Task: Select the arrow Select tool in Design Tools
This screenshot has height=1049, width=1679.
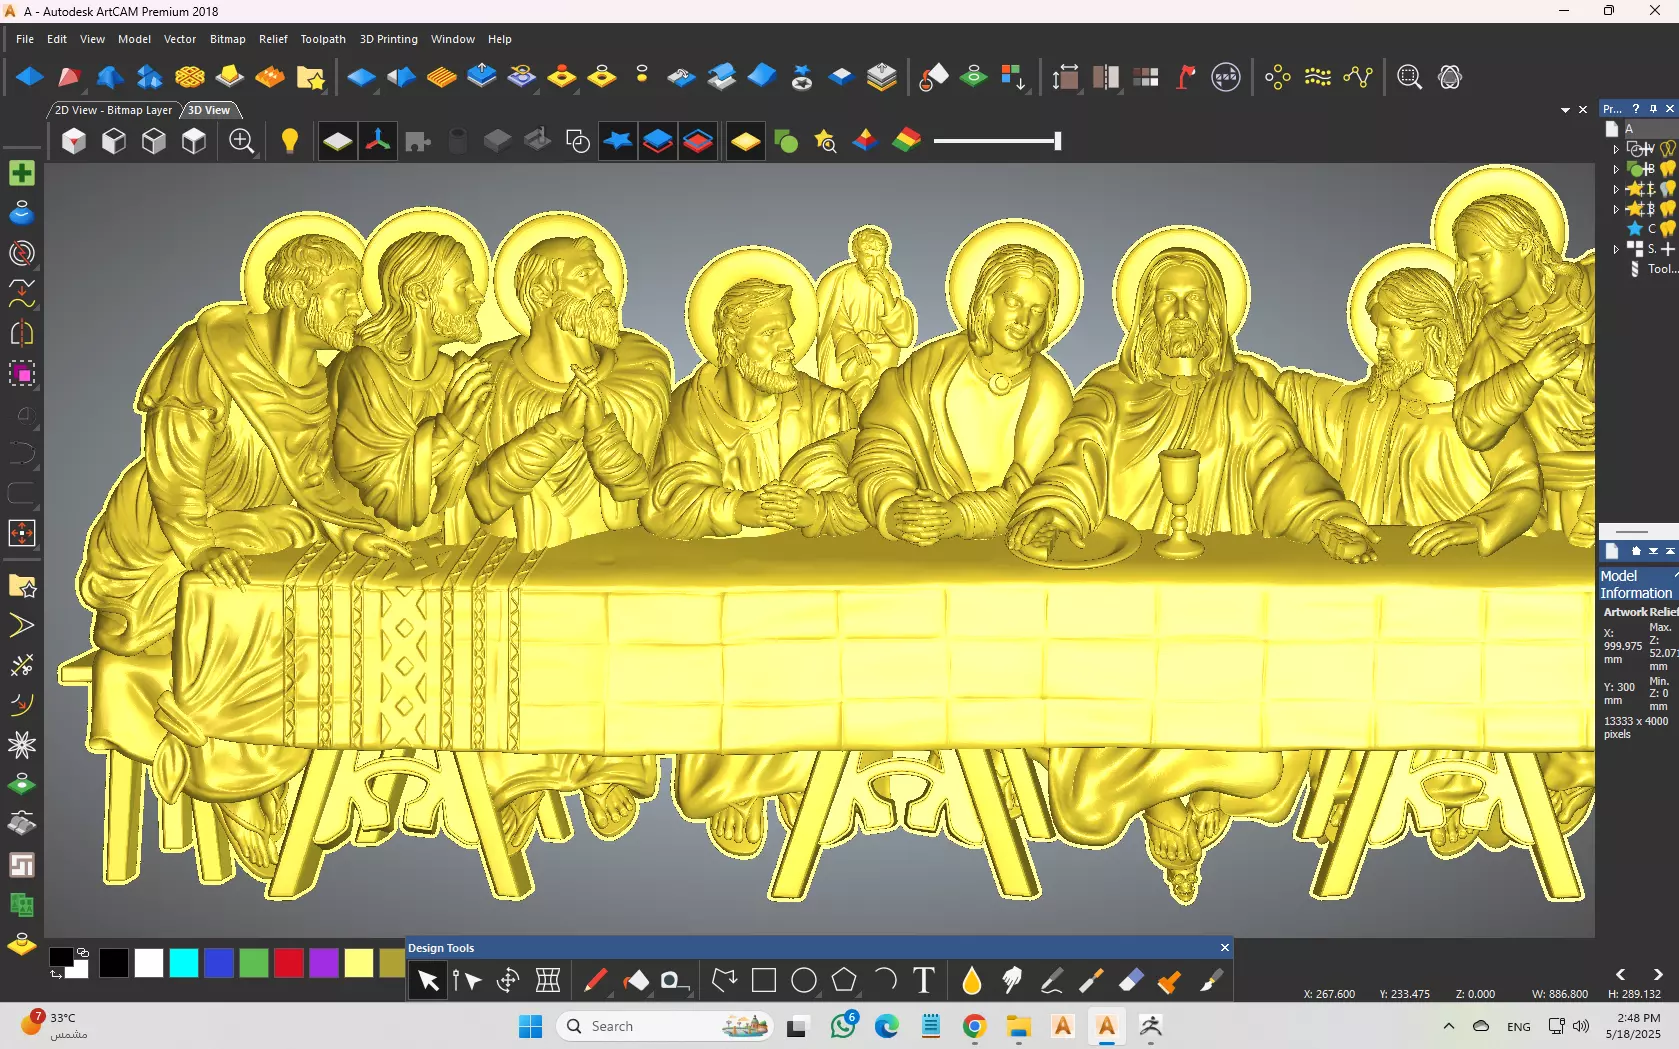Action: pyautogui.click(x=428, y=981)
